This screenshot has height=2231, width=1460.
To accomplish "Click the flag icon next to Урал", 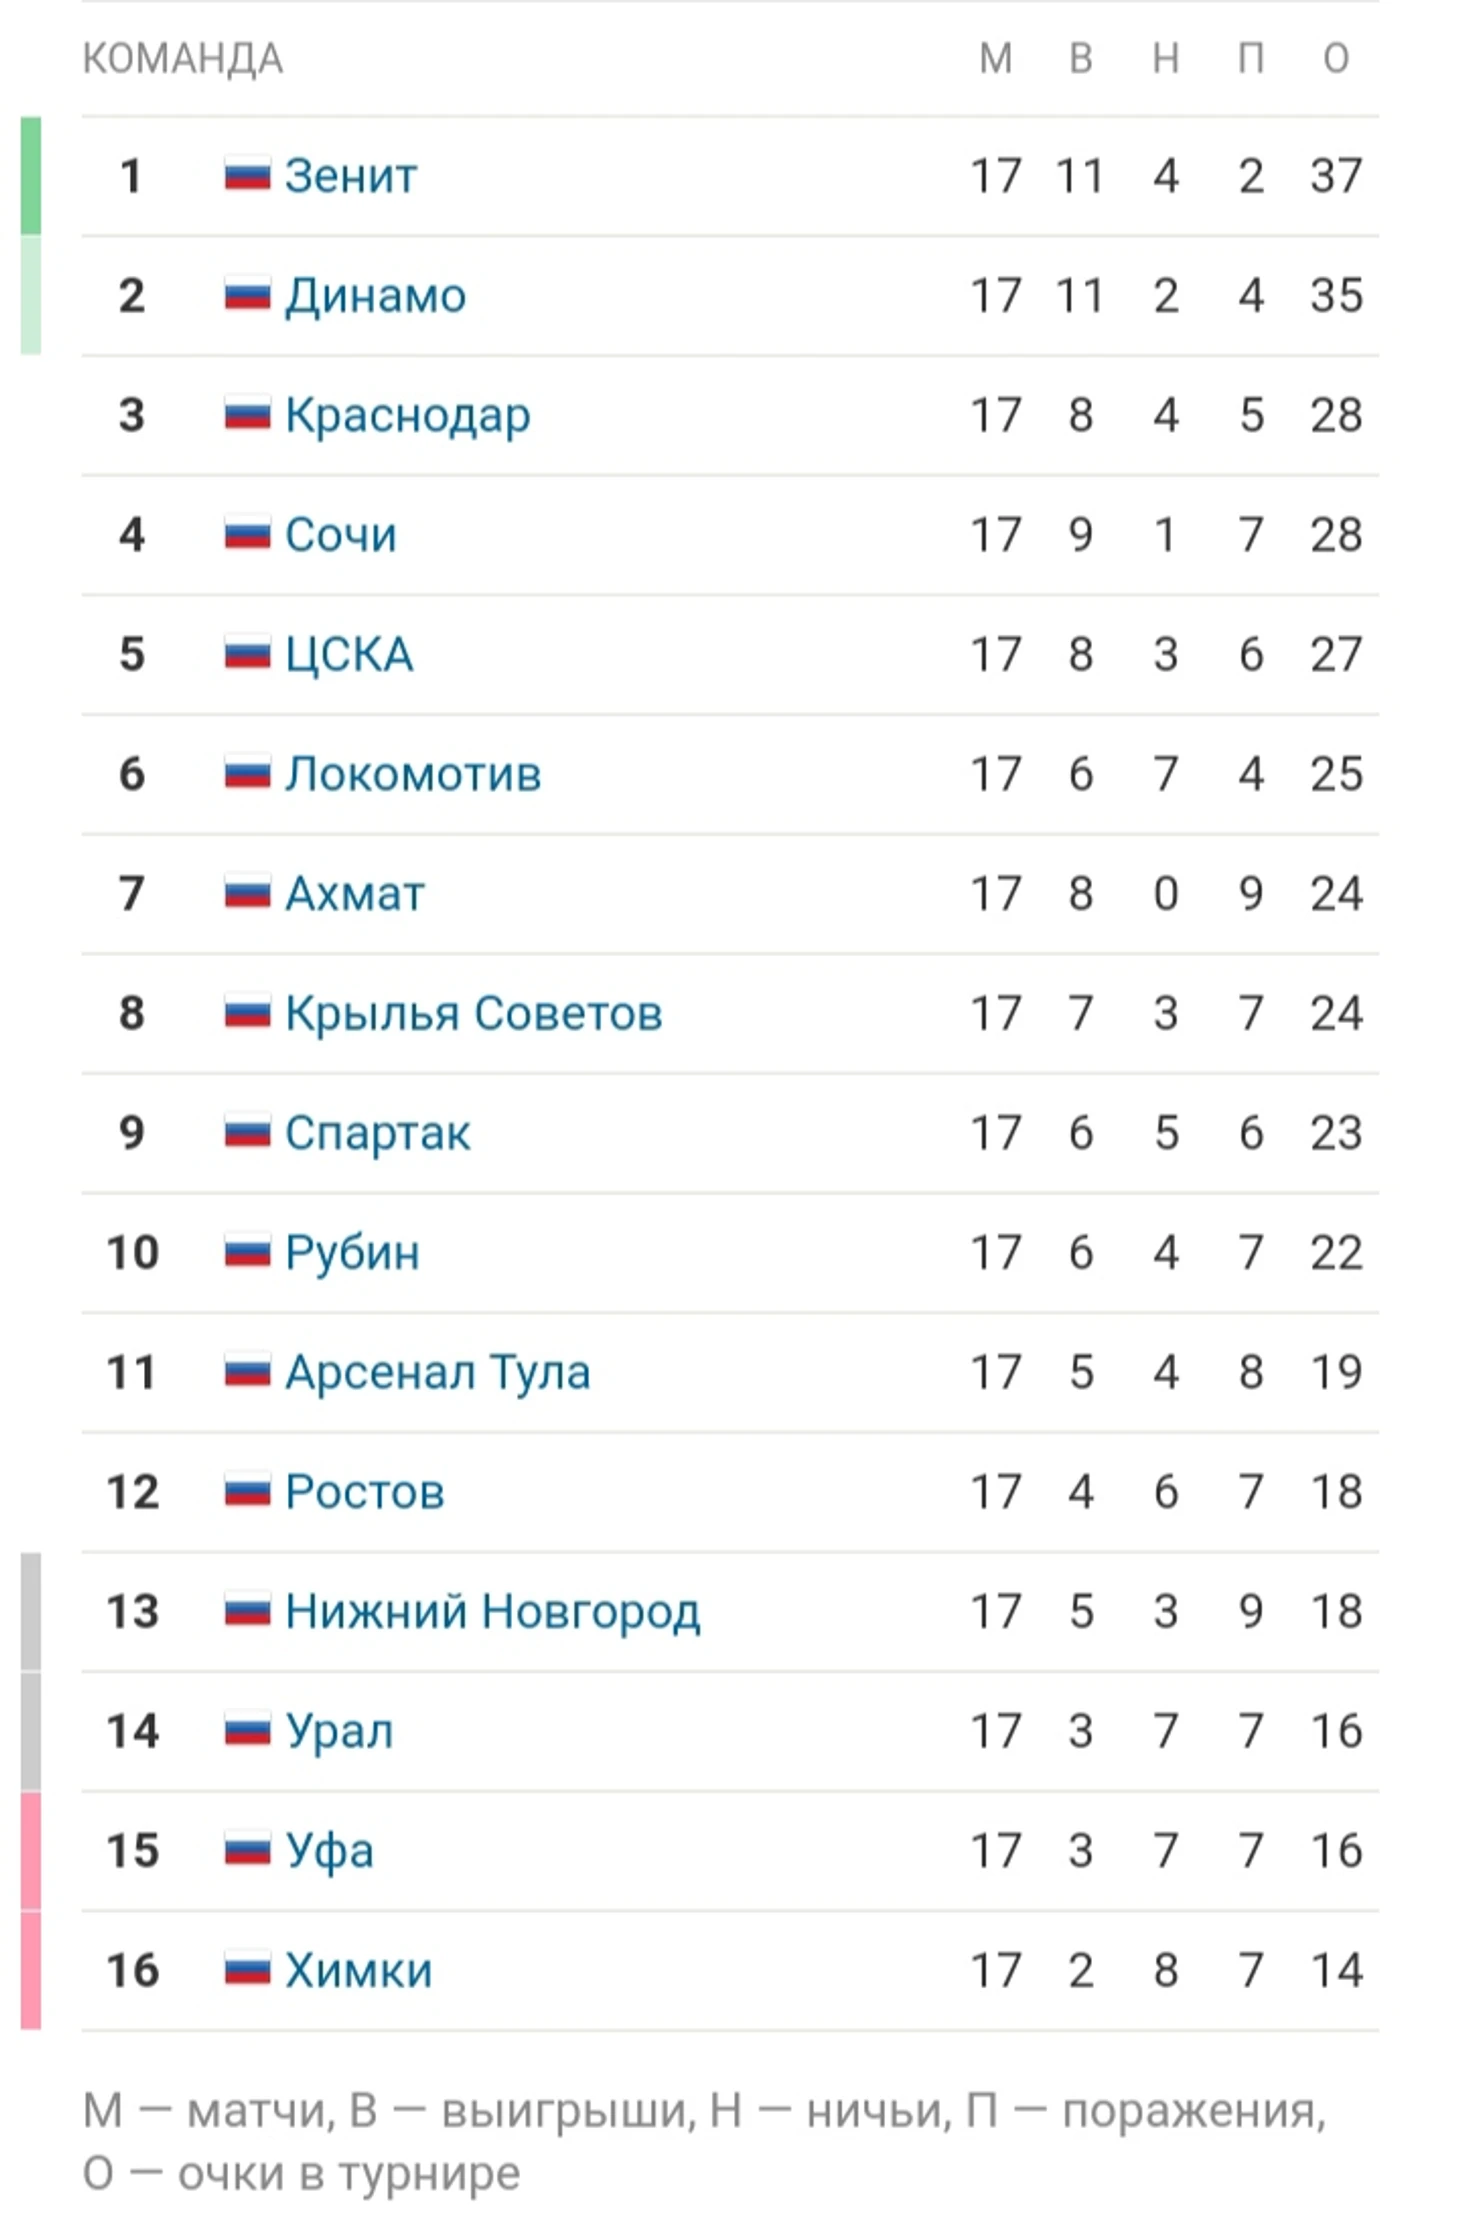I will click(x=247, y=1731).
